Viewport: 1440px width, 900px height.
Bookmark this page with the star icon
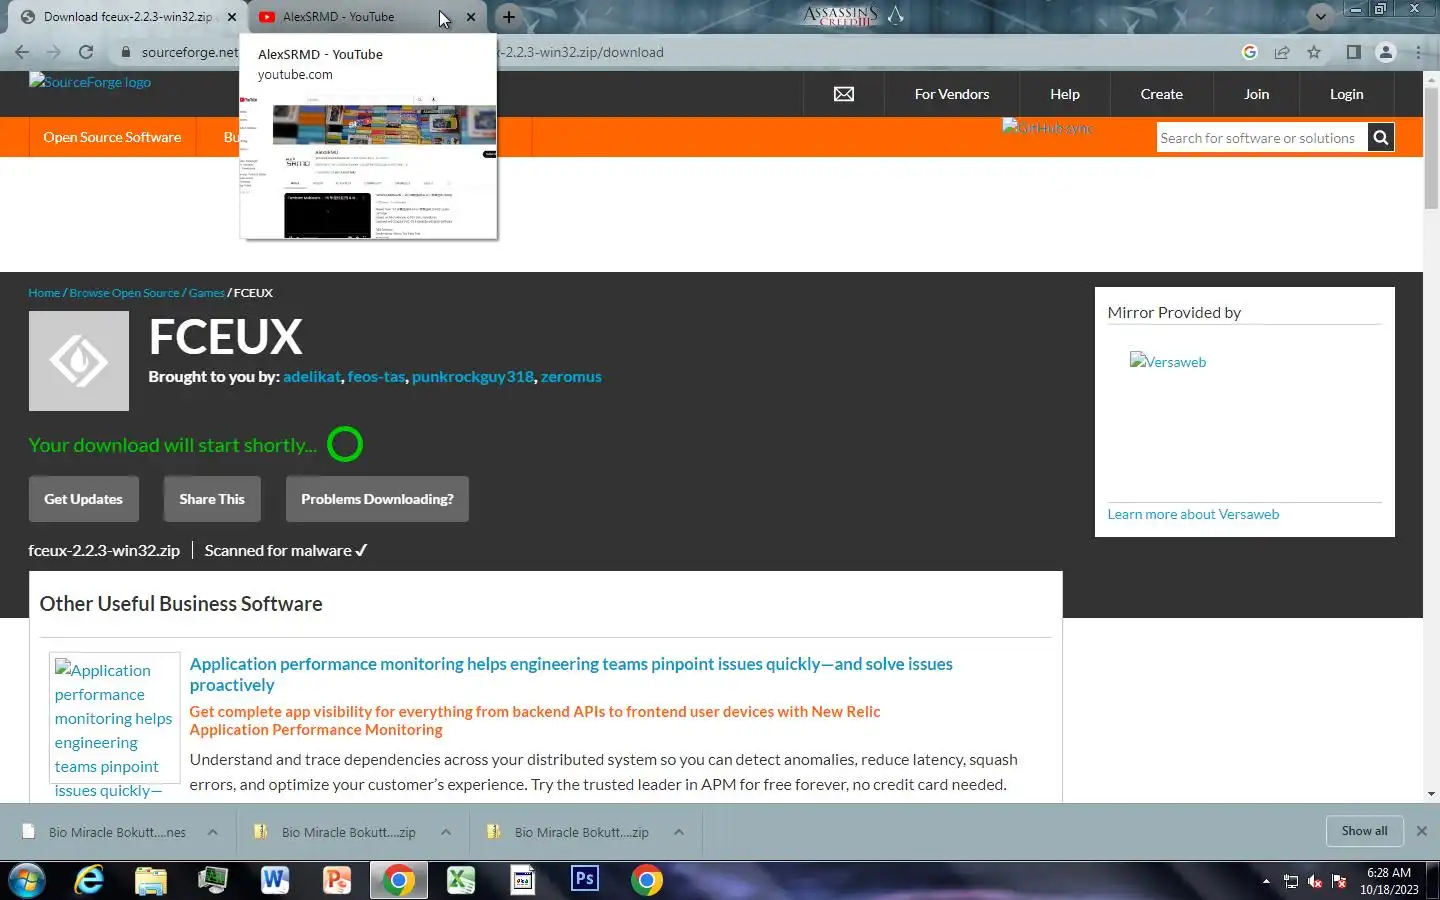(x=1314, y=52)
